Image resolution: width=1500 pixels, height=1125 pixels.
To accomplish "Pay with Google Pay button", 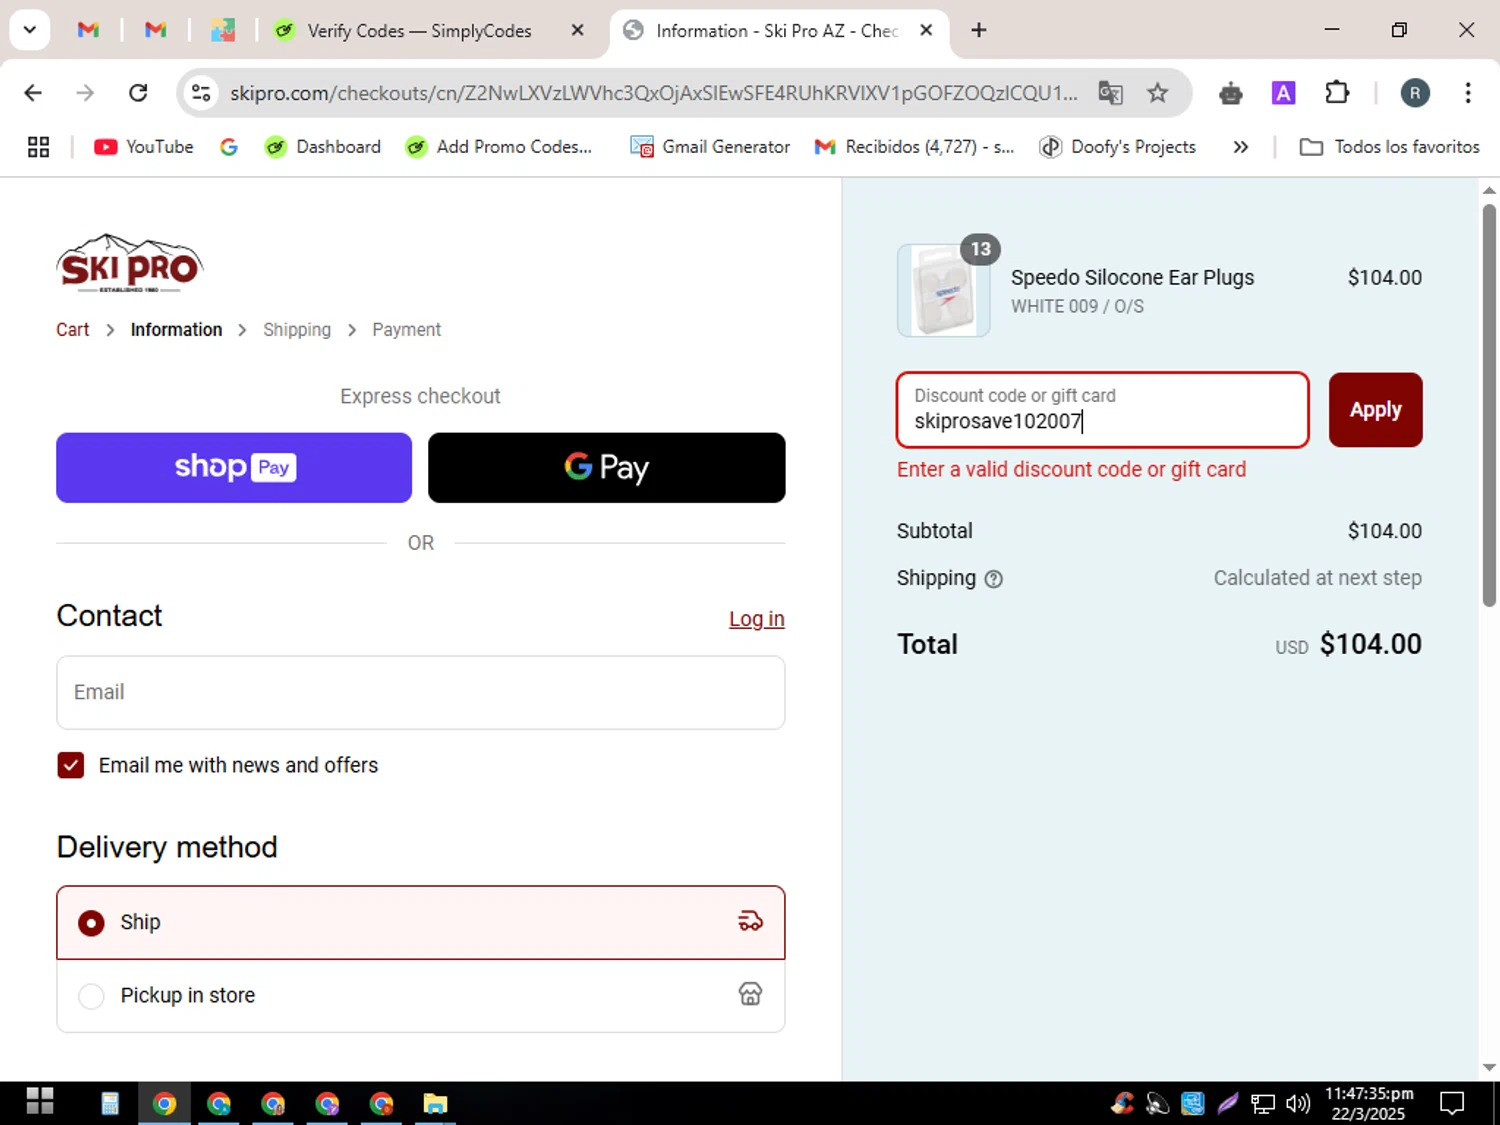I will 607,468.
